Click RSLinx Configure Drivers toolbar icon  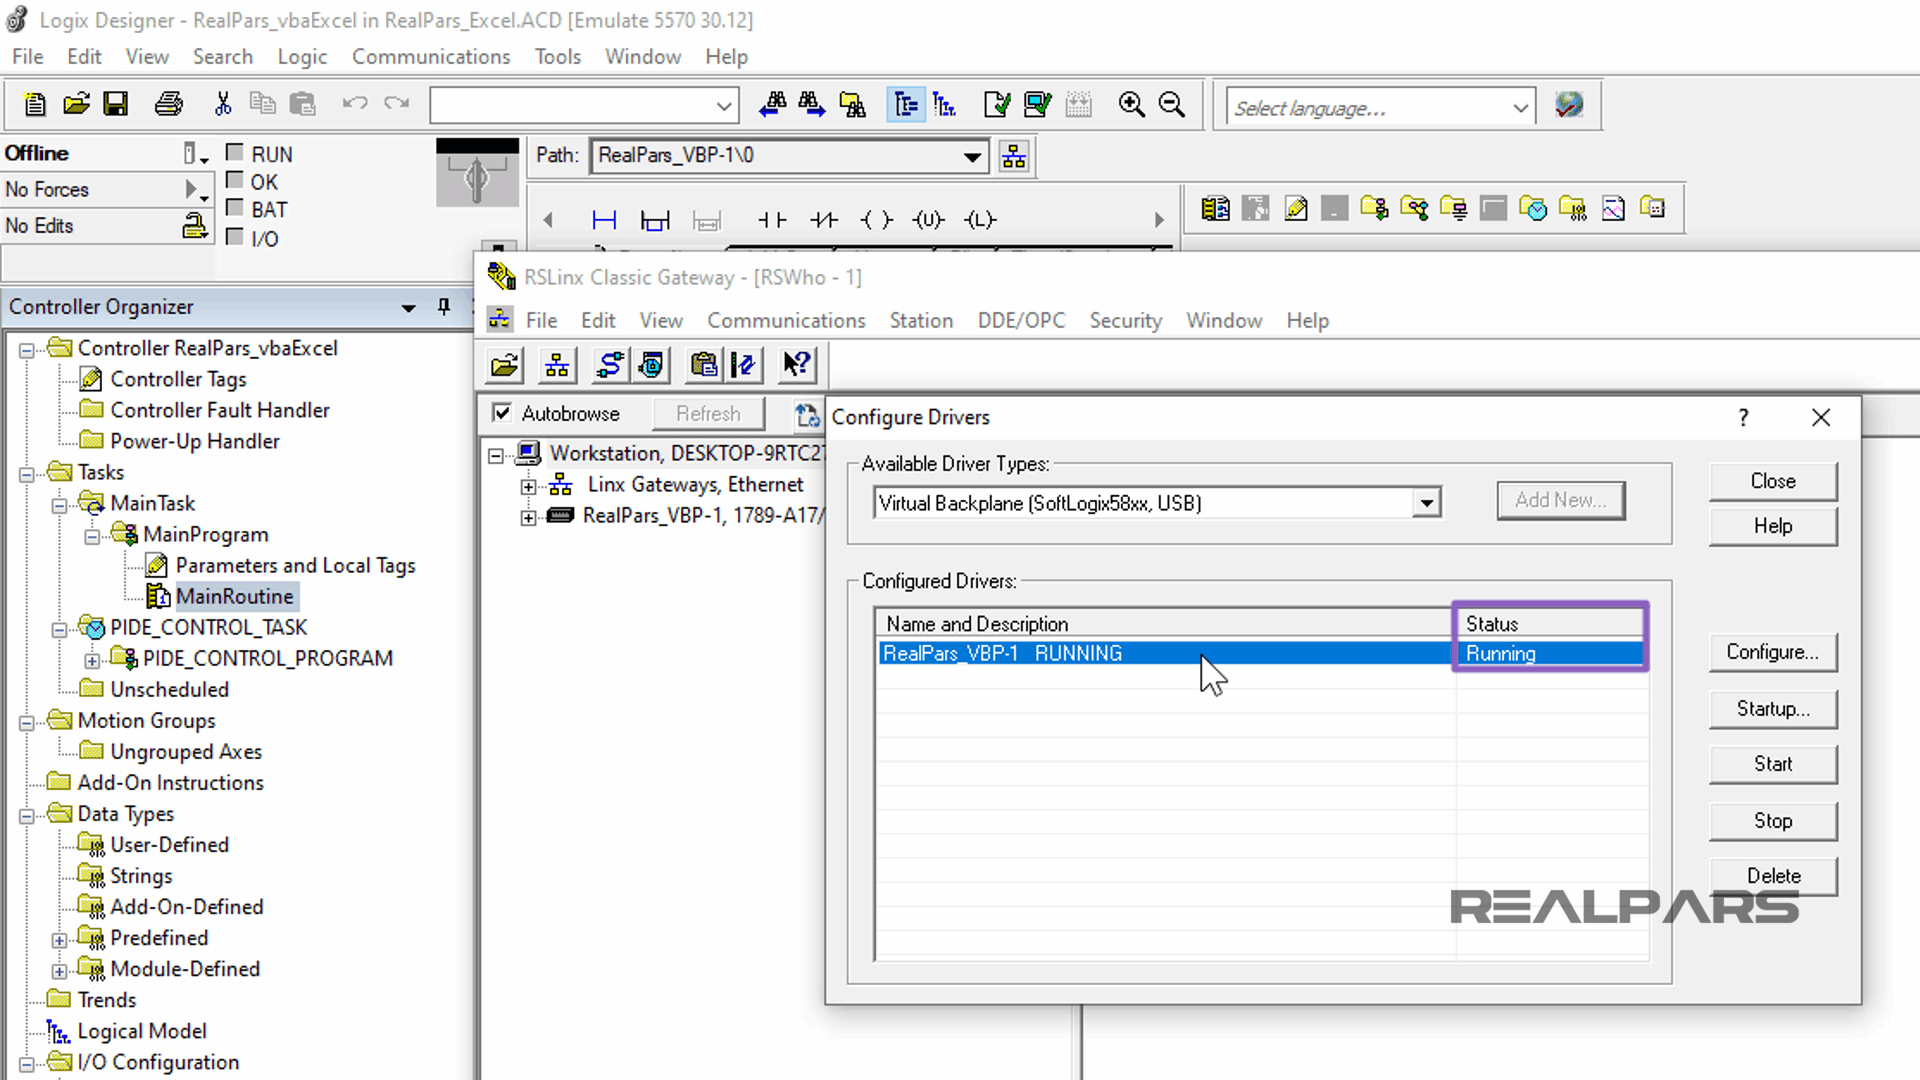coord(609,365)
